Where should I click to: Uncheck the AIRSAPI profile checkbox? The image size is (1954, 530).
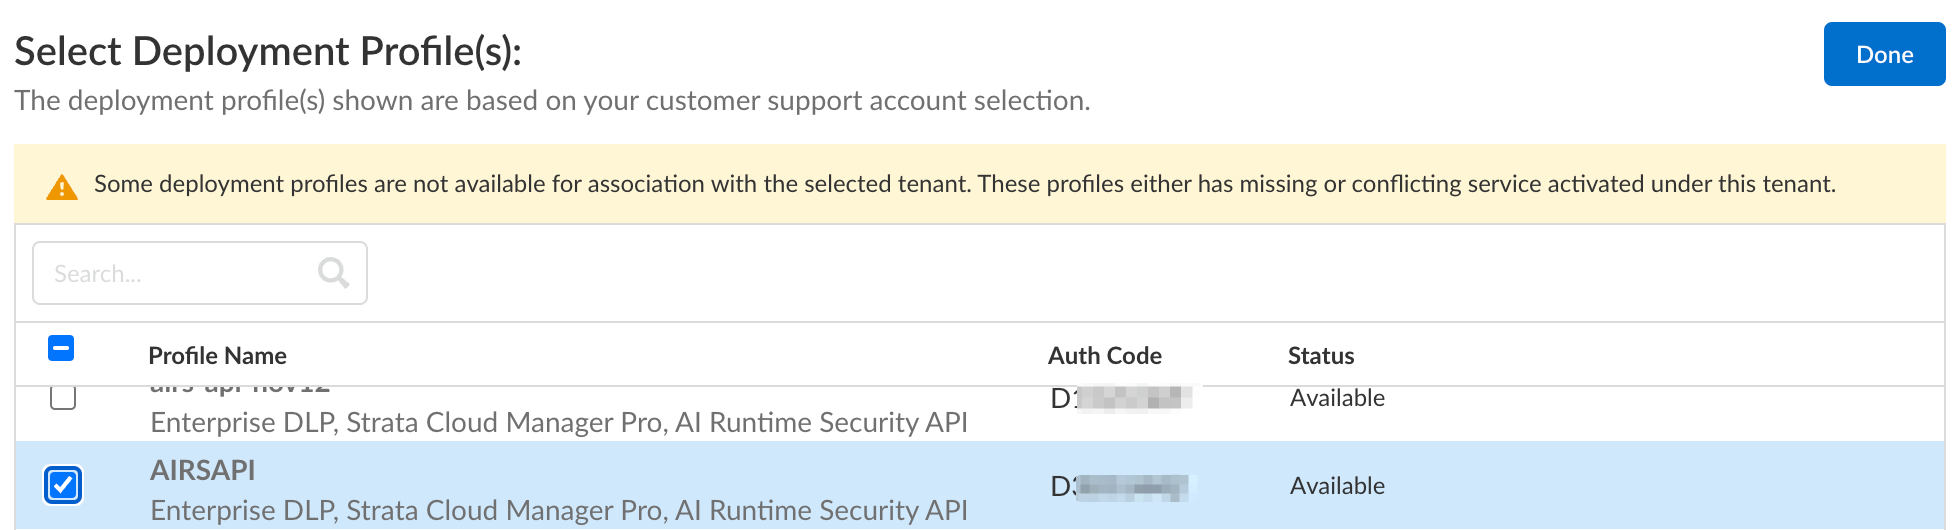coord(63,485)
